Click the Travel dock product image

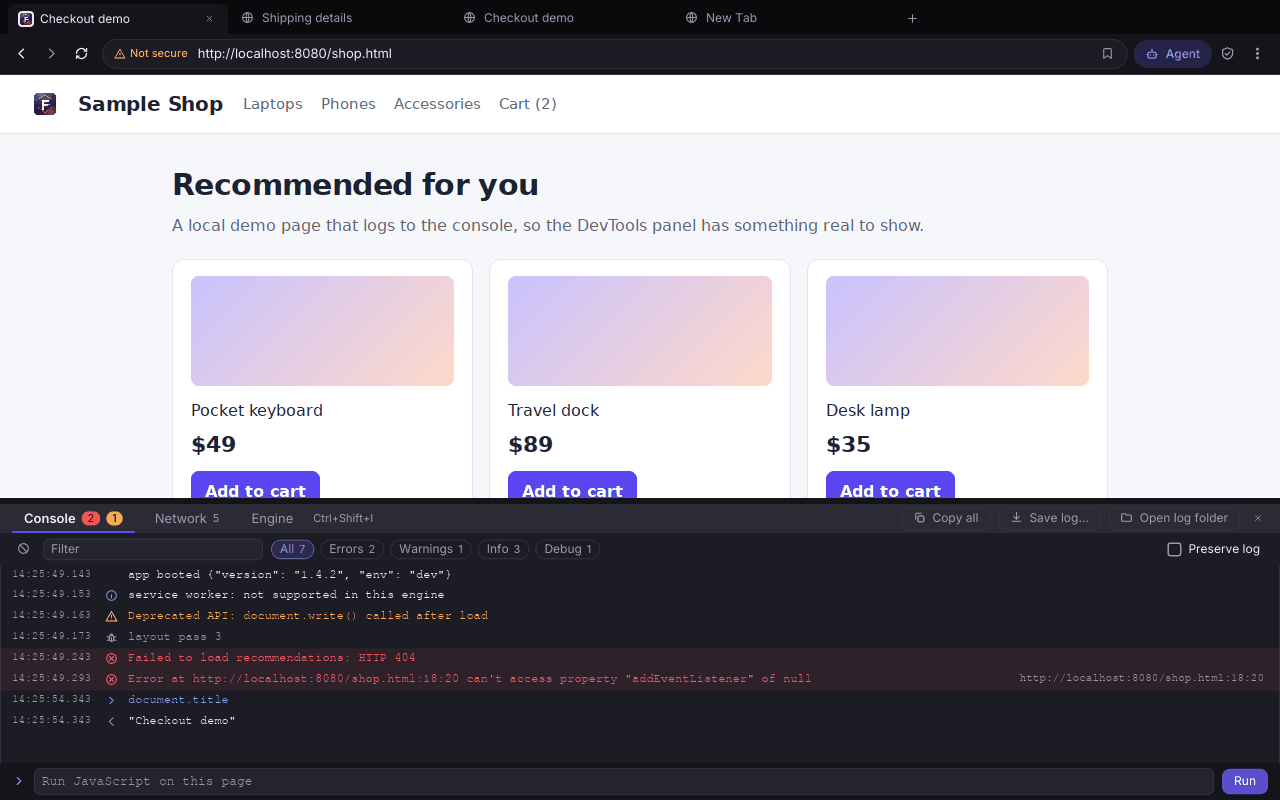(x=640, y=331)
